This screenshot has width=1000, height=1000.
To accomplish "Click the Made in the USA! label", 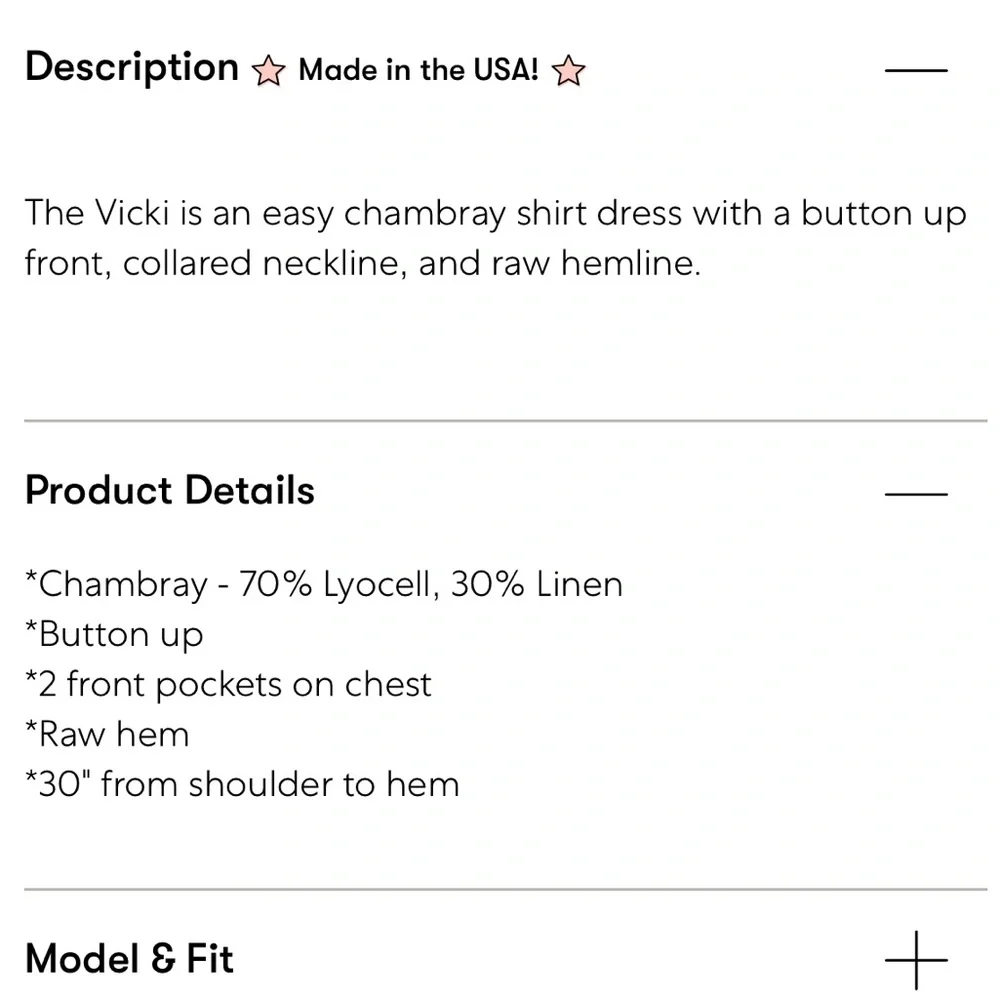I will (418, 71).
